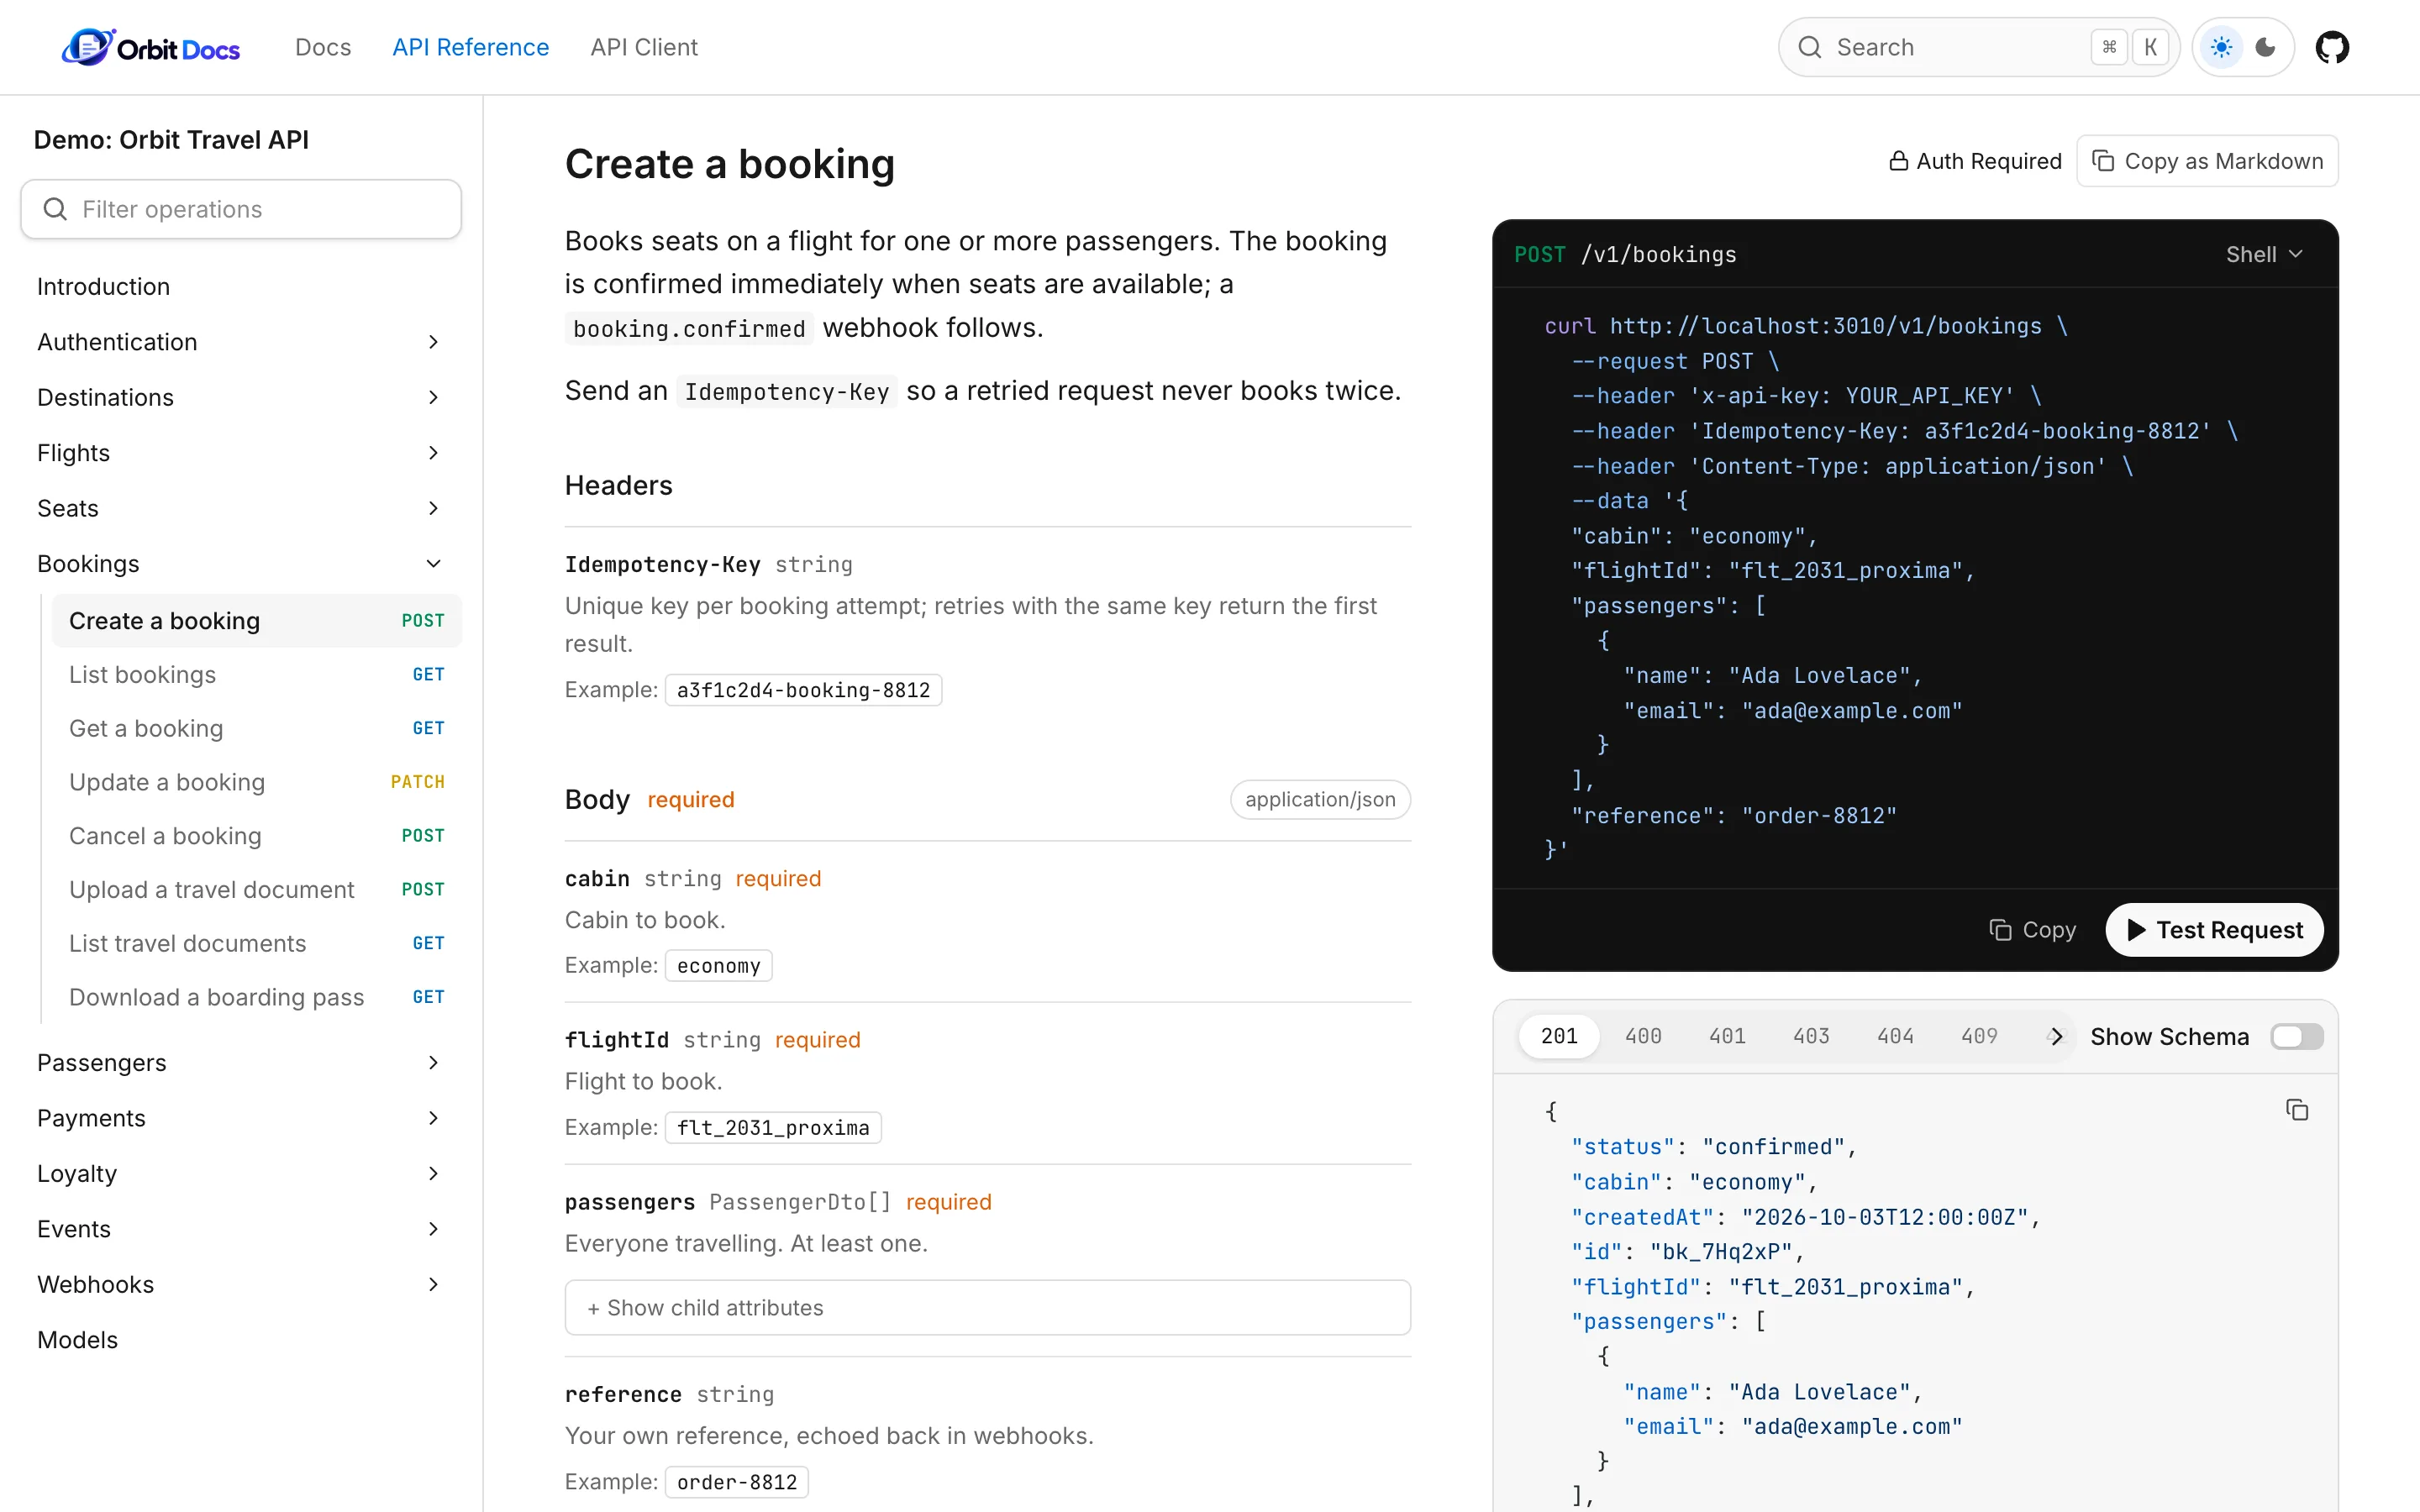Expand the Webhooks sidebar section
The width and height of the screenshot is (2420, 1512).
pyautogui.click(x=240, y=1284)
